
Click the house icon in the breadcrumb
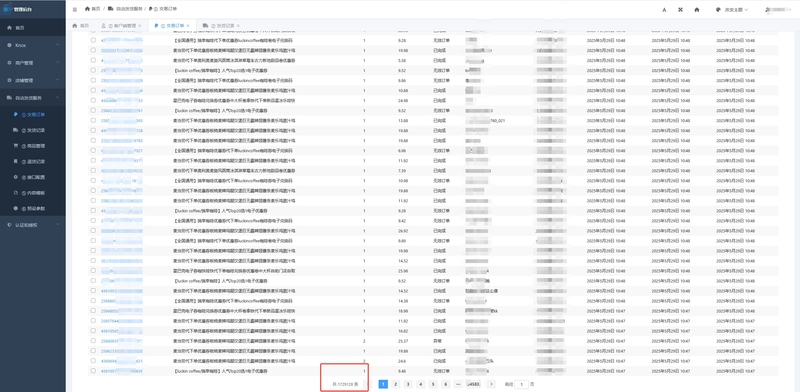click(x=87, y=9)
